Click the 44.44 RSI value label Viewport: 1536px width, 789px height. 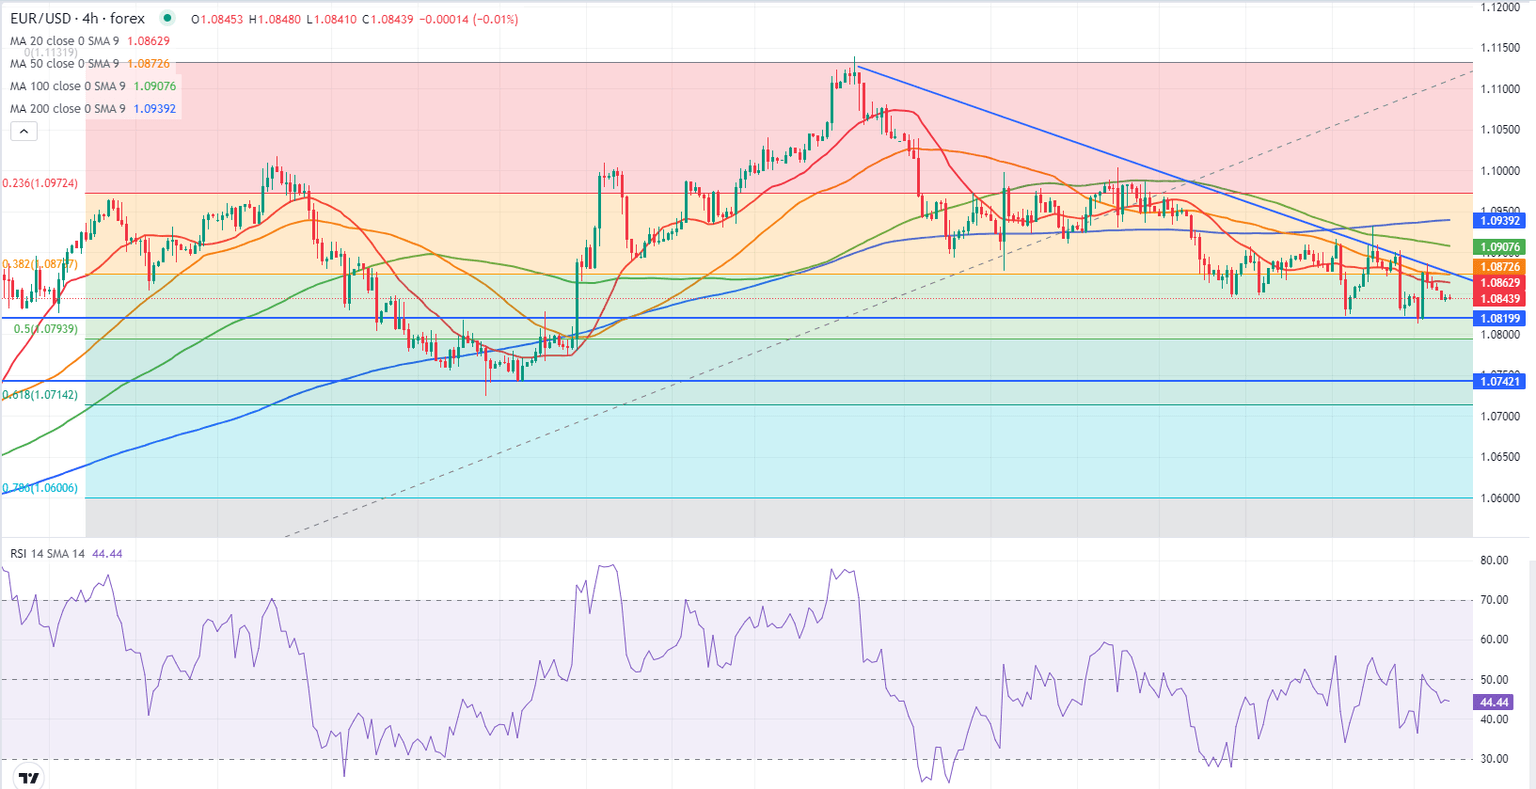pos(1497,703)
